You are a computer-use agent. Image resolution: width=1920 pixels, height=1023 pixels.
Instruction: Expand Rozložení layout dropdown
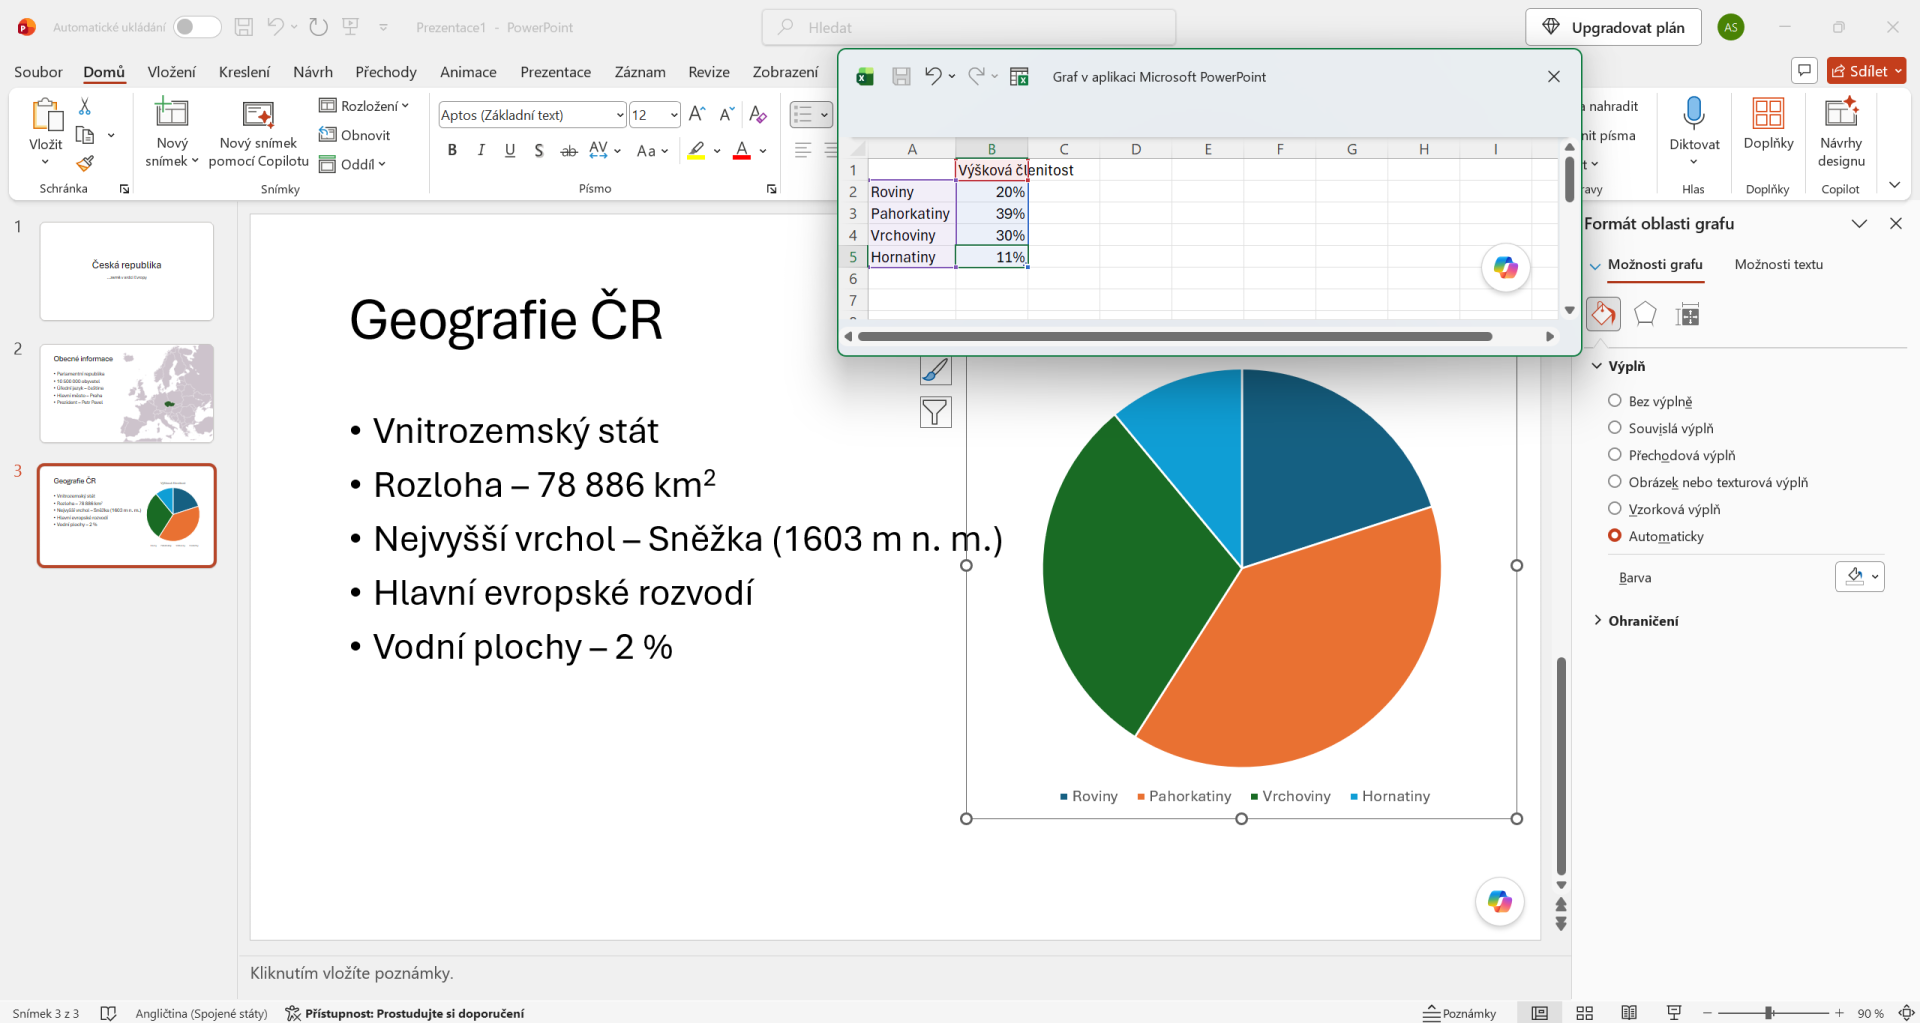point(364,106)
